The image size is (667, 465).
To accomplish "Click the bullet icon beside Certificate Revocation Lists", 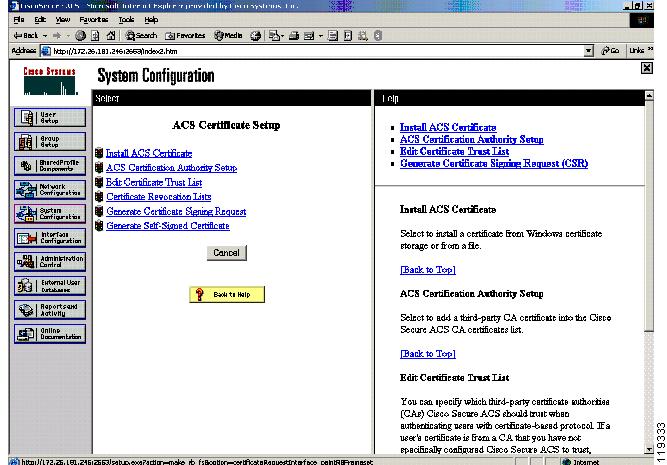I will click(99, 197).
